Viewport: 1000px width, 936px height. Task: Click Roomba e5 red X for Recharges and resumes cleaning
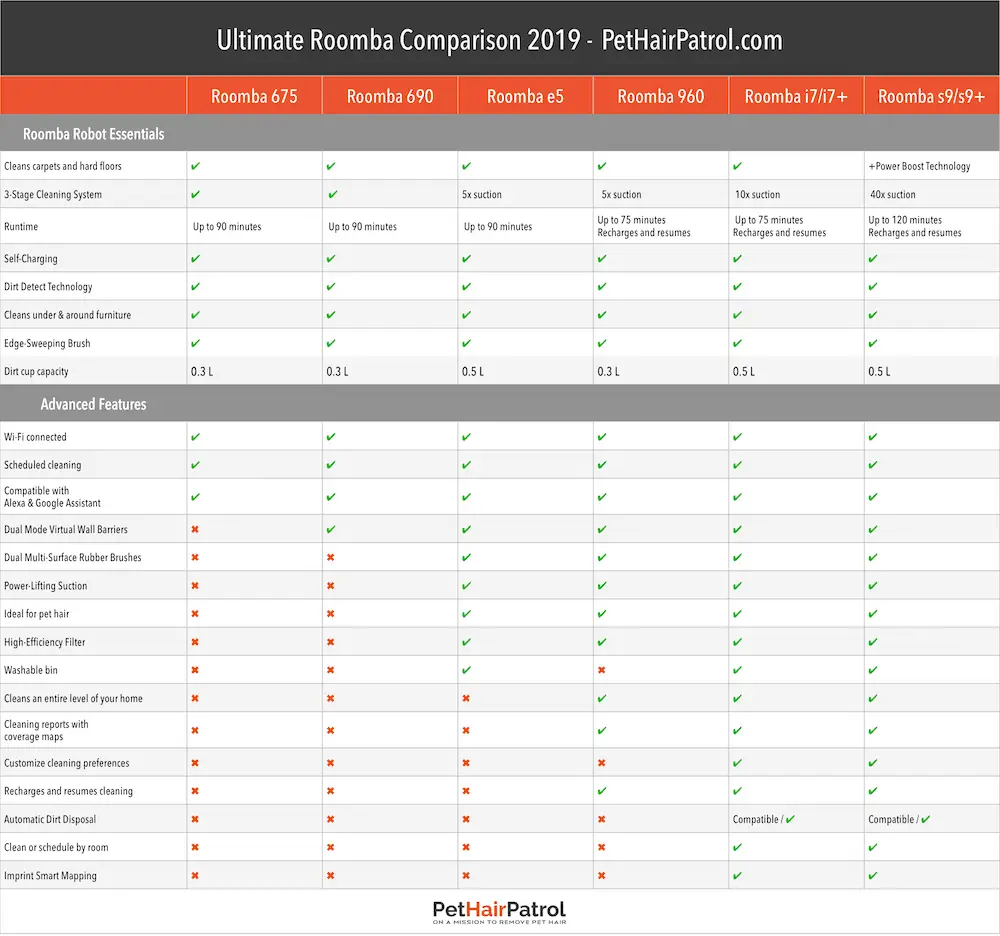click(466, 791)
